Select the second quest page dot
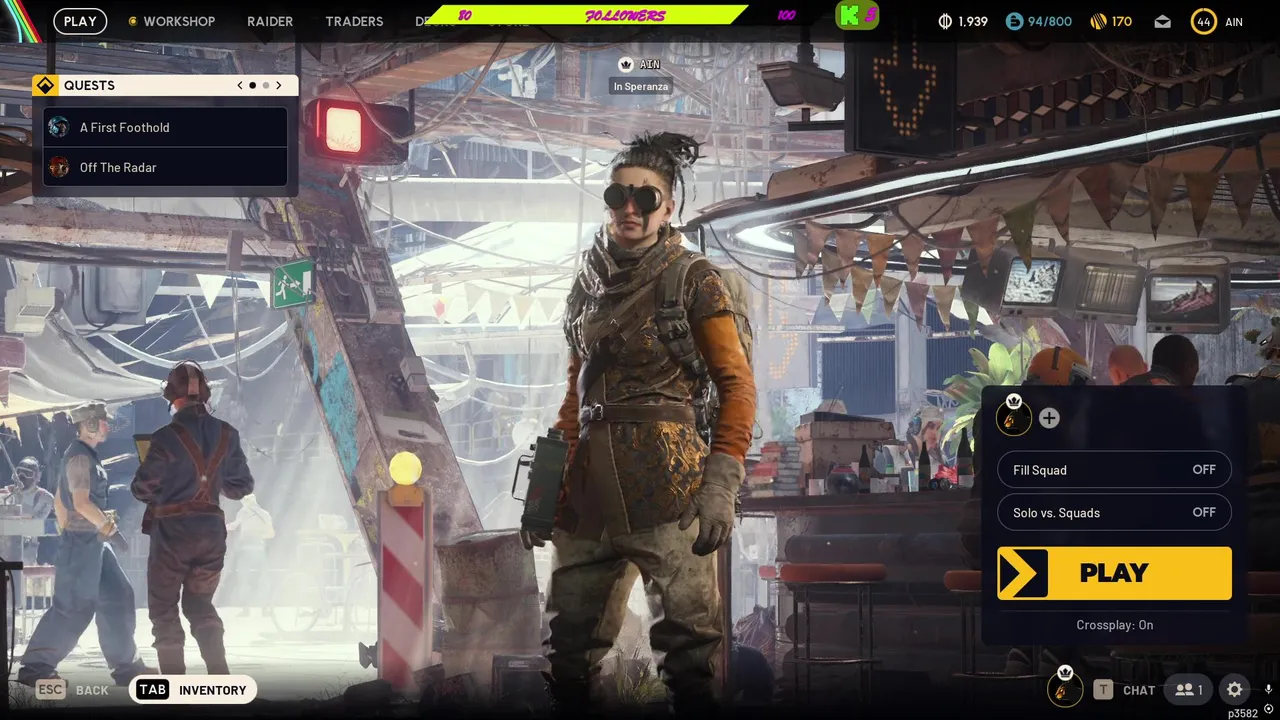 coord(265,86)
